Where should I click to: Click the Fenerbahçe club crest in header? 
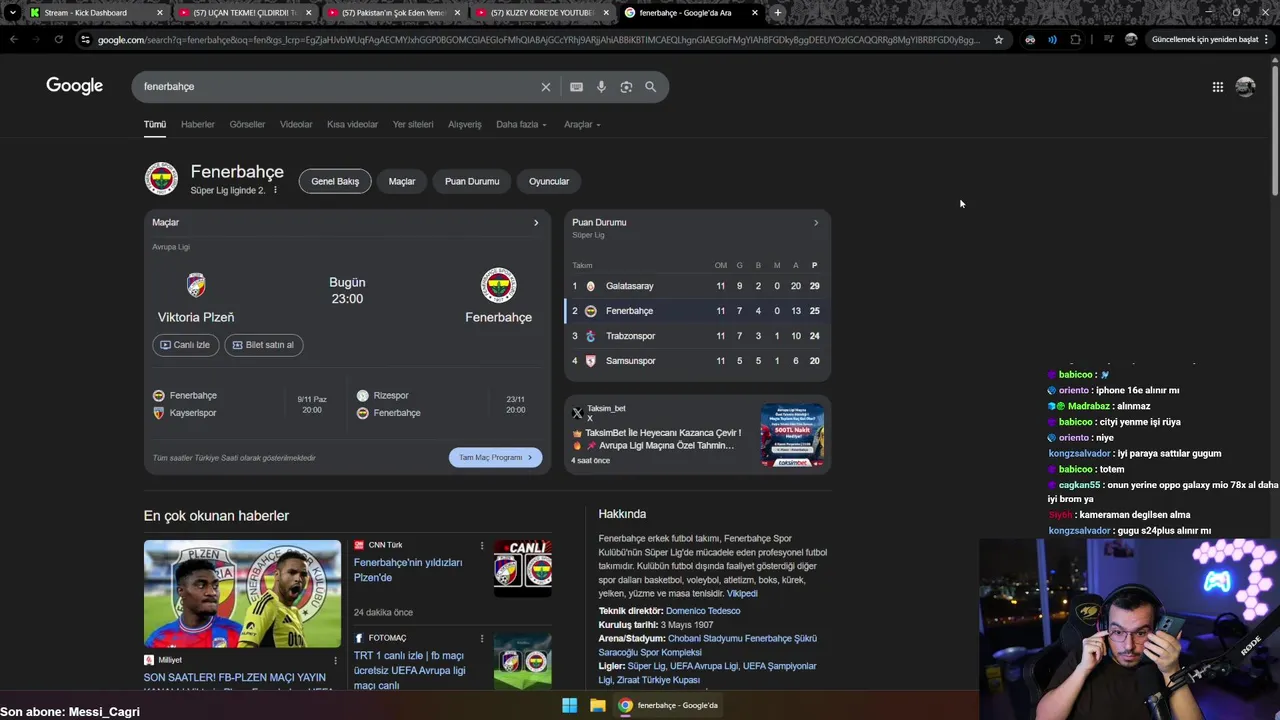(x=161, y=179)
